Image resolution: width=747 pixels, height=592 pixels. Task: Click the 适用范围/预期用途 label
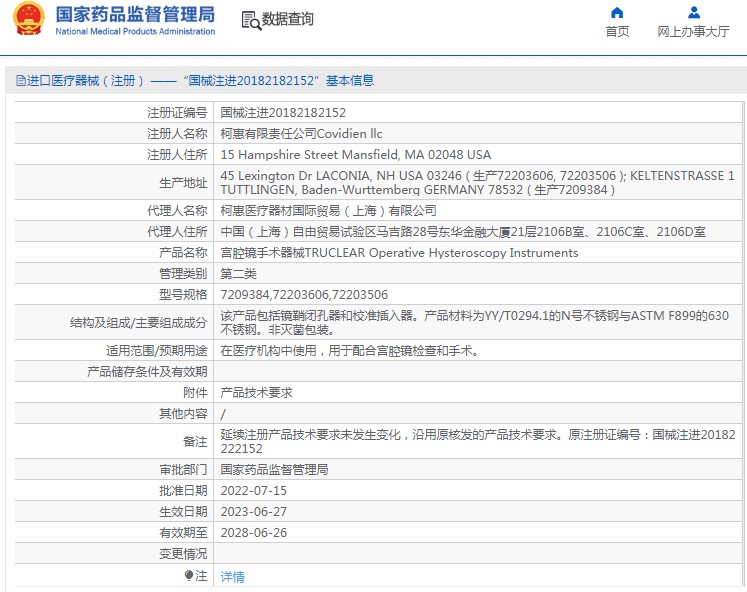[x=157, y=351]
